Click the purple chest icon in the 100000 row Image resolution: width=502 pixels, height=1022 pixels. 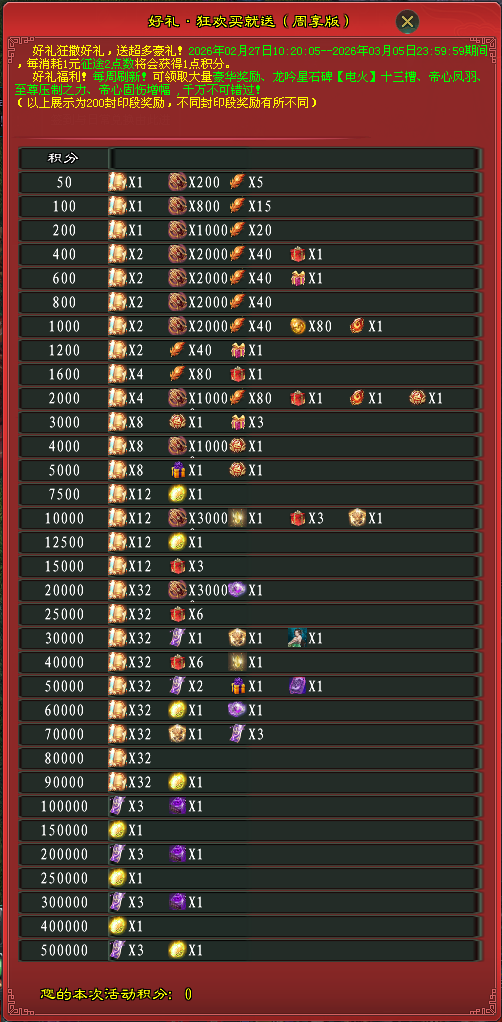177,806
